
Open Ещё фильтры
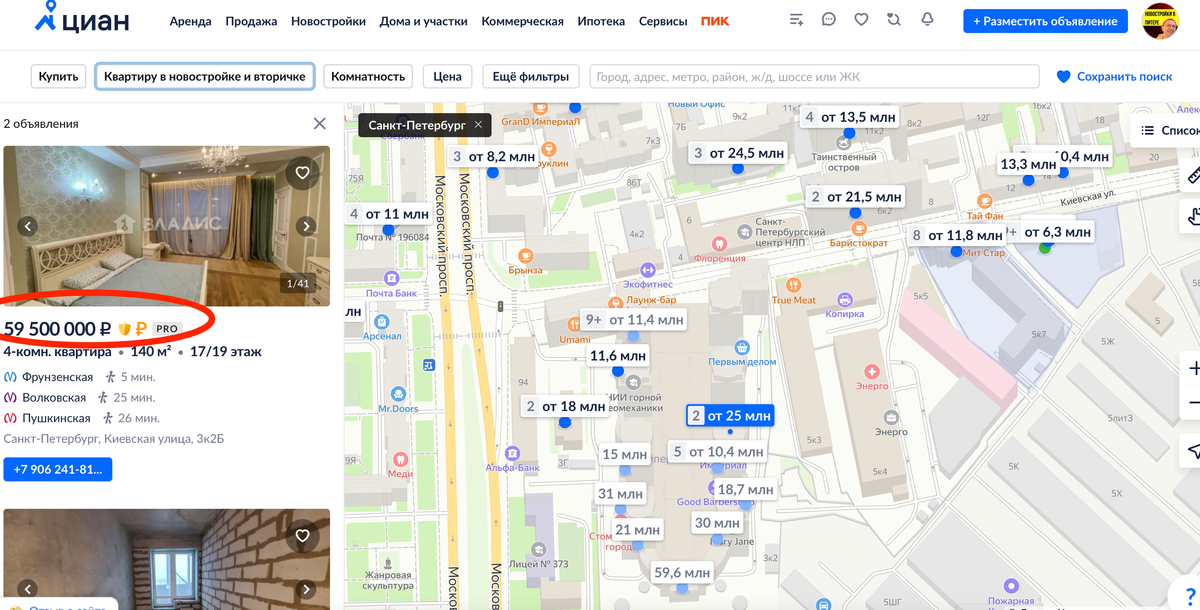[531, 76]
